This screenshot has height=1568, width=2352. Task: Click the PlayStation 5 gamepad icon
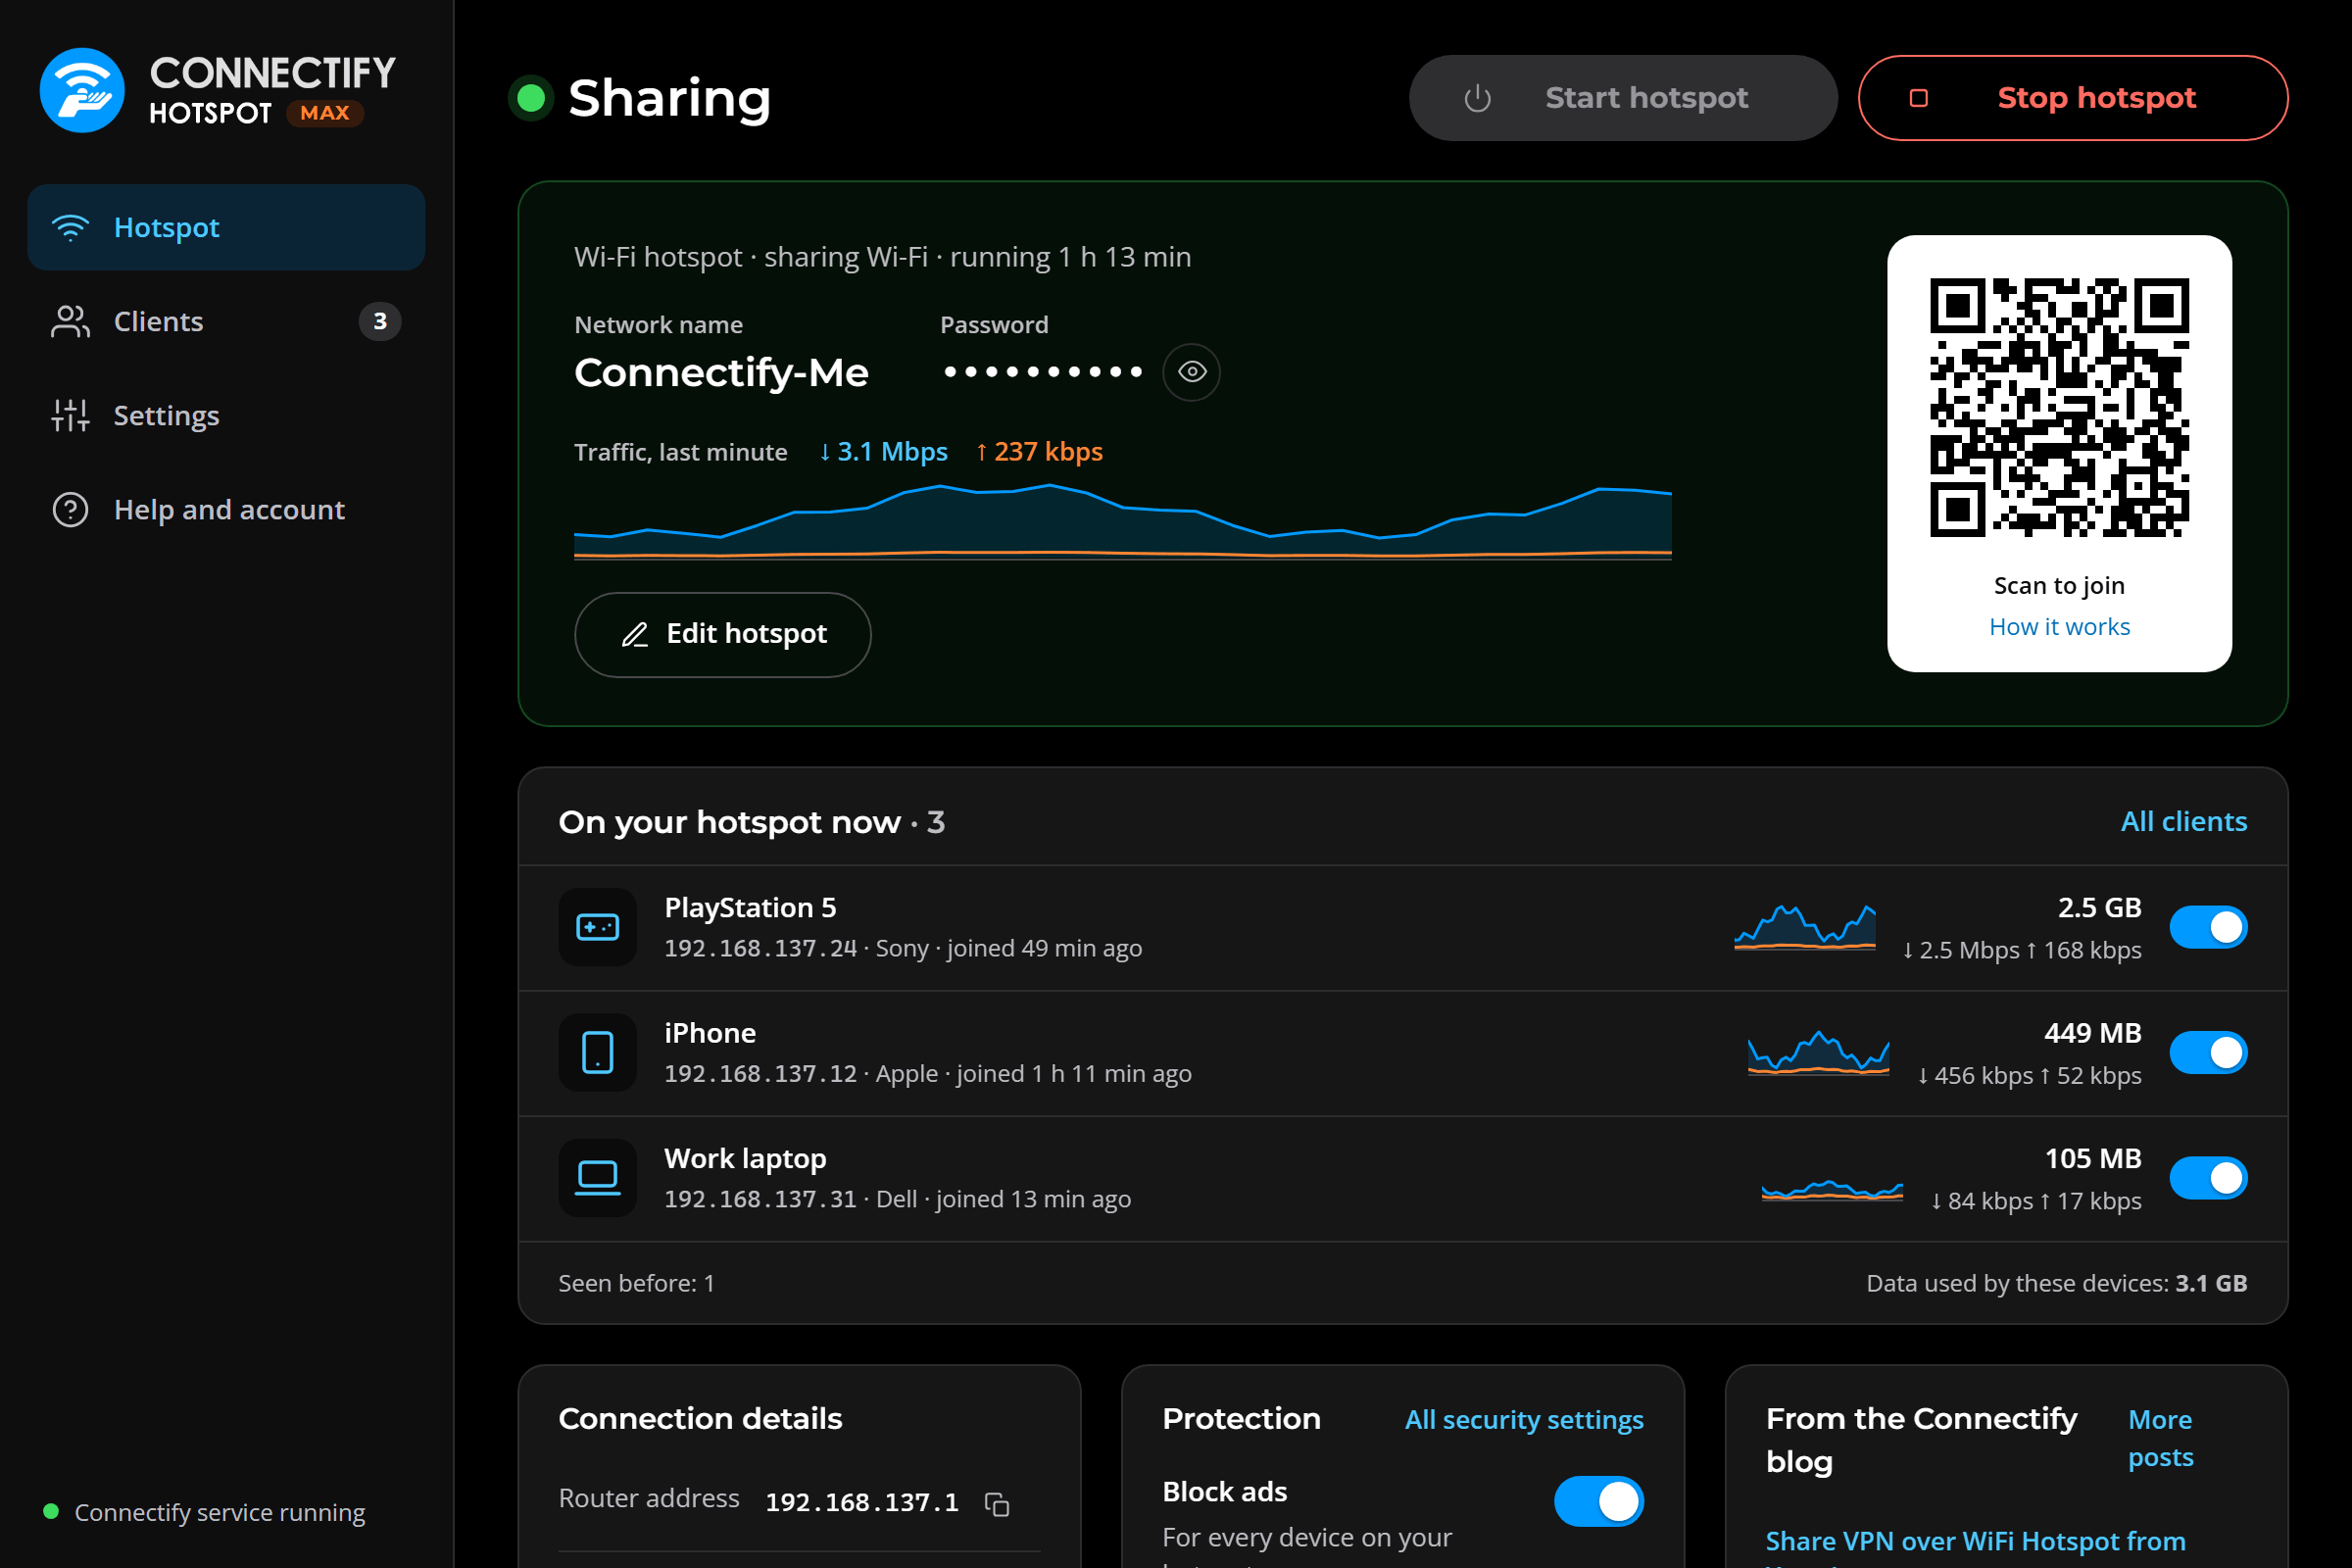(598, 927)
